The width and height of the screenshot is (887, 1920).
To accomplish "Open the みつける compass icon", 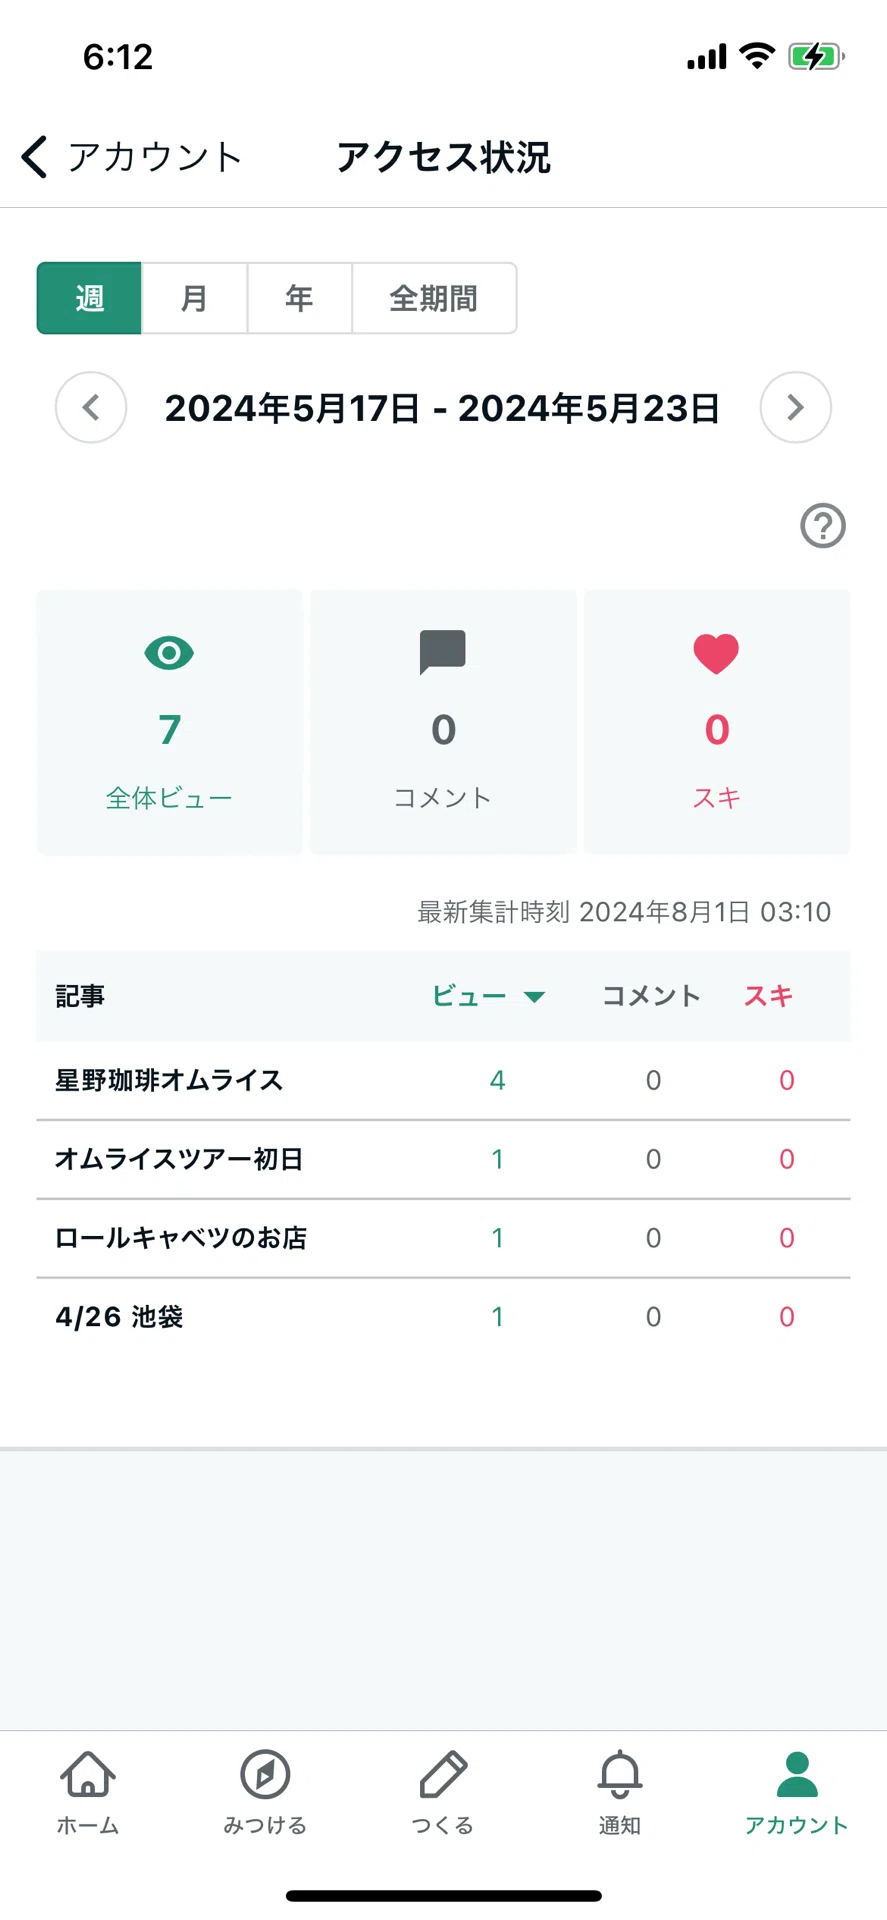I will (265, 1775).
